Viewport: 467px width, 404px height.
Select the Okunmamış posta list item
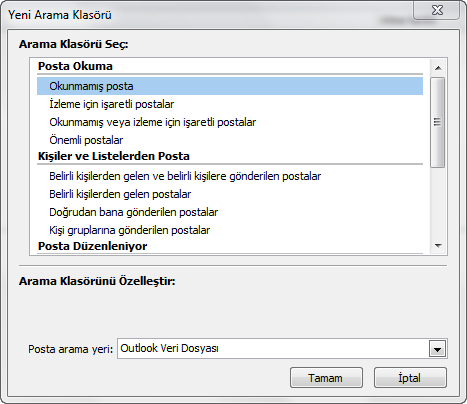point(230,86)
